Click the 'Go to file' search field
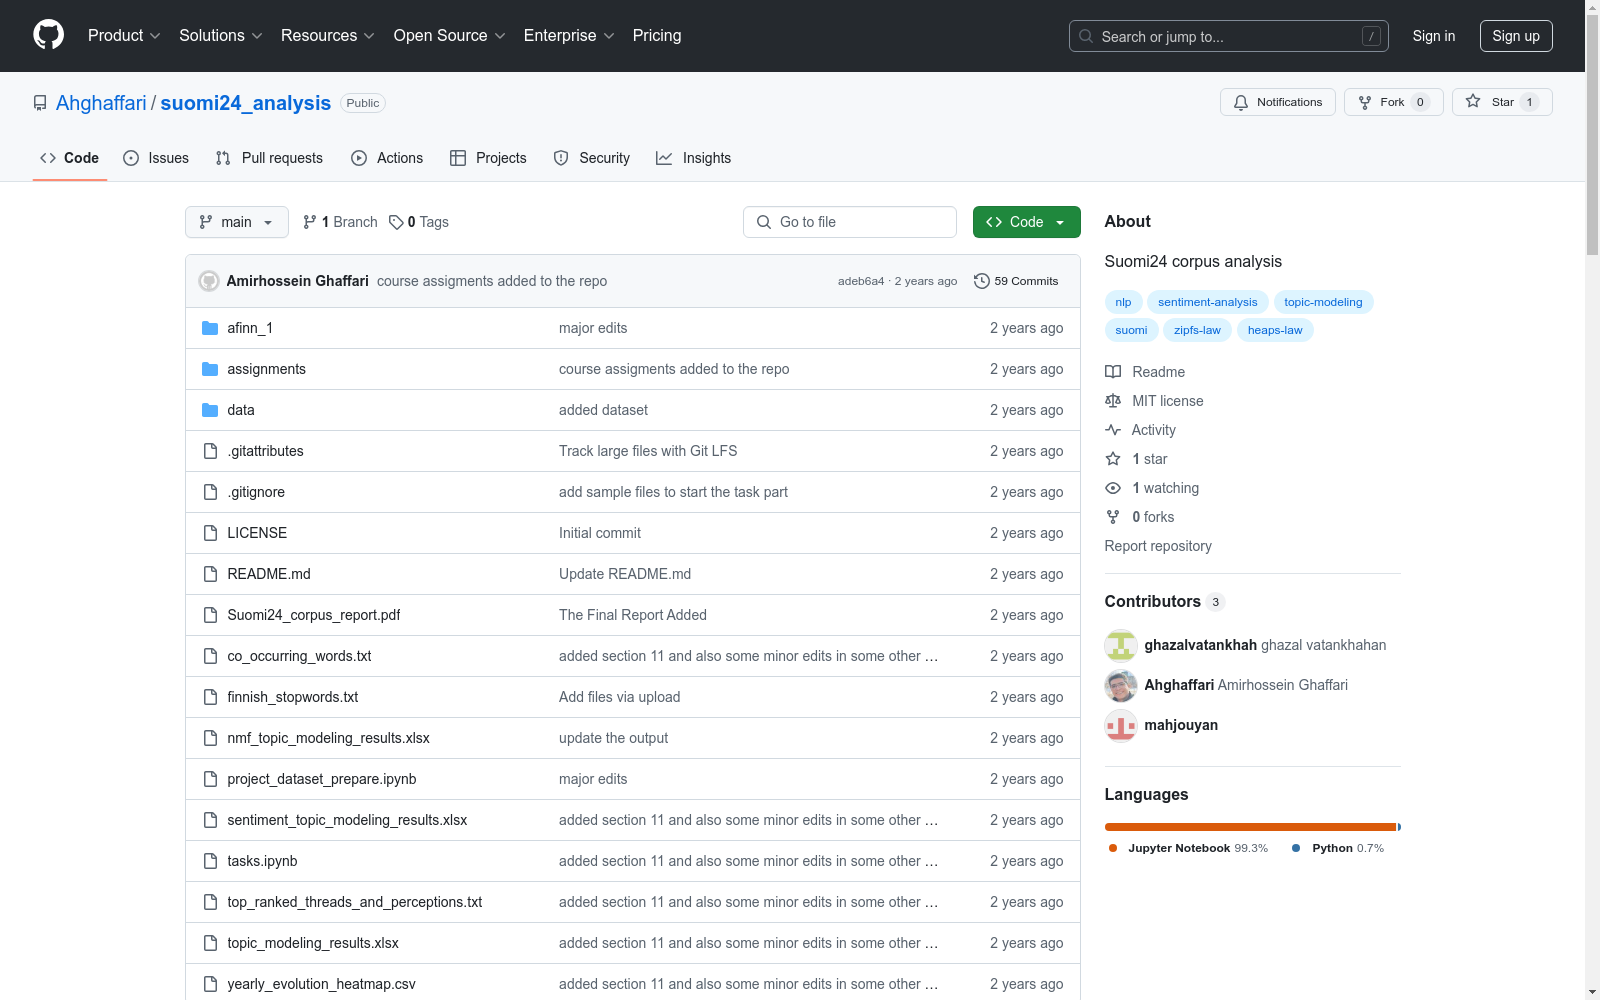The width and height of the screenshot is (1600, 1000). tap(850, 222)
